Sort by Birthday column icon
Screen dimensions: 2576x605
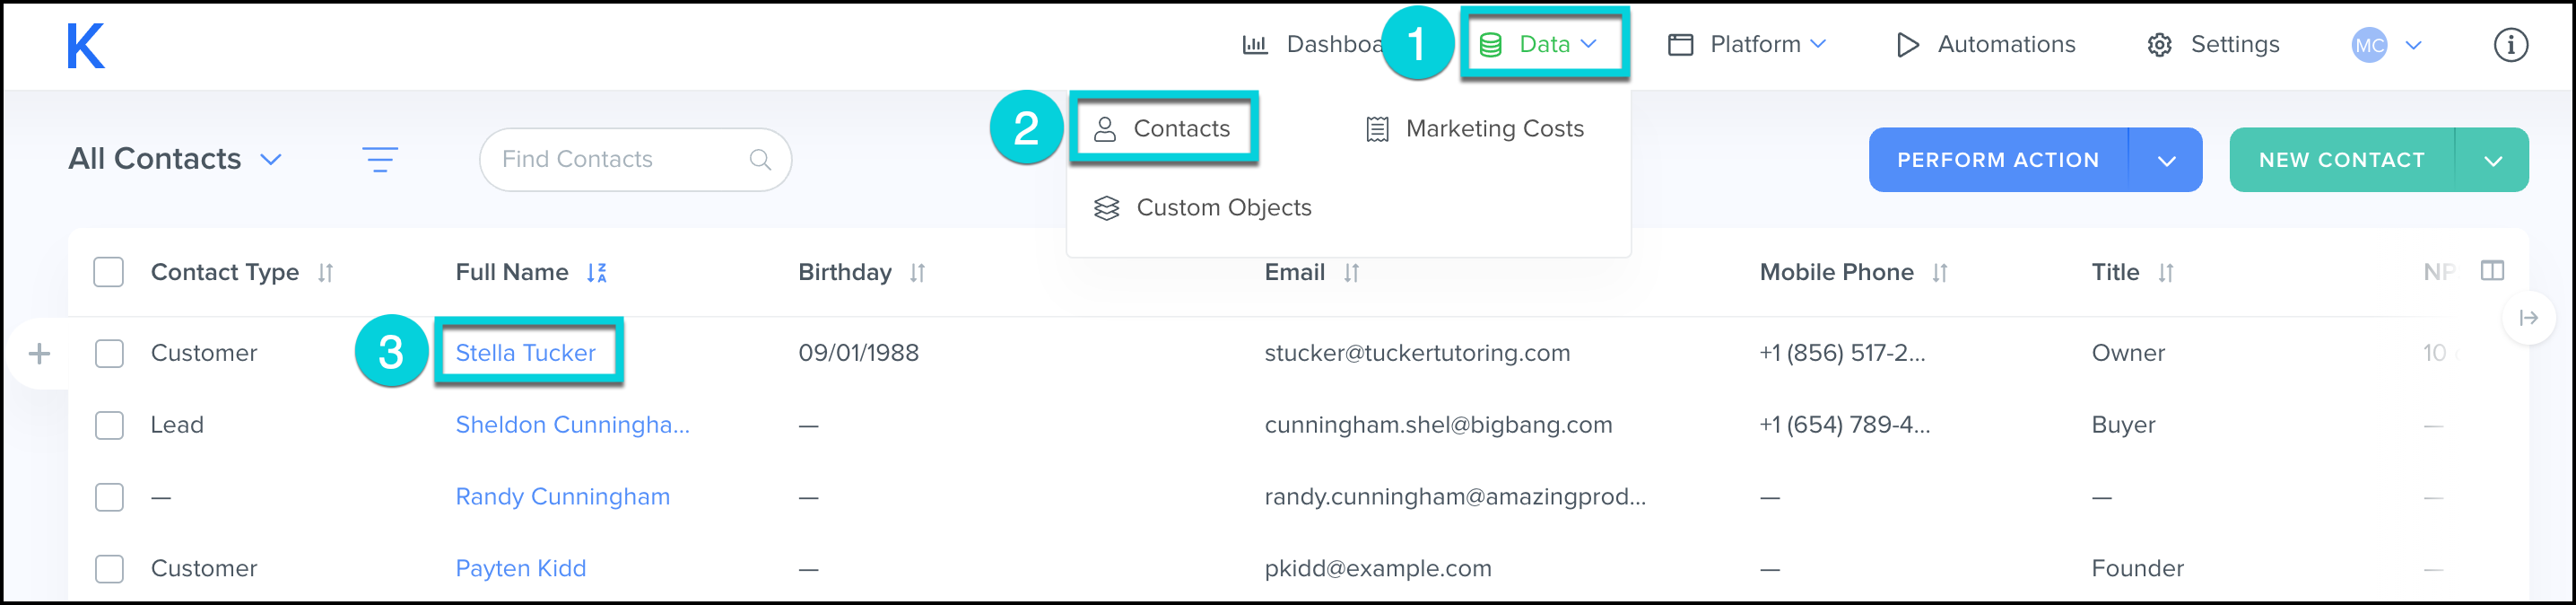(x=917, y=273)
